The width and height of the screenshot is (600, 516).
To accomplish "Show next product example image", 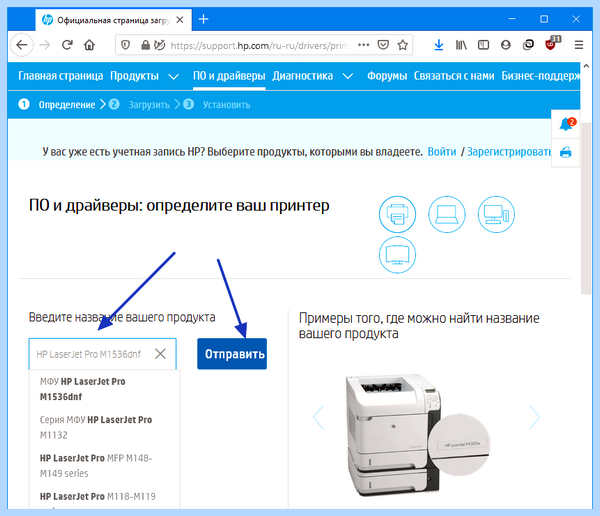I will (534, 417).
